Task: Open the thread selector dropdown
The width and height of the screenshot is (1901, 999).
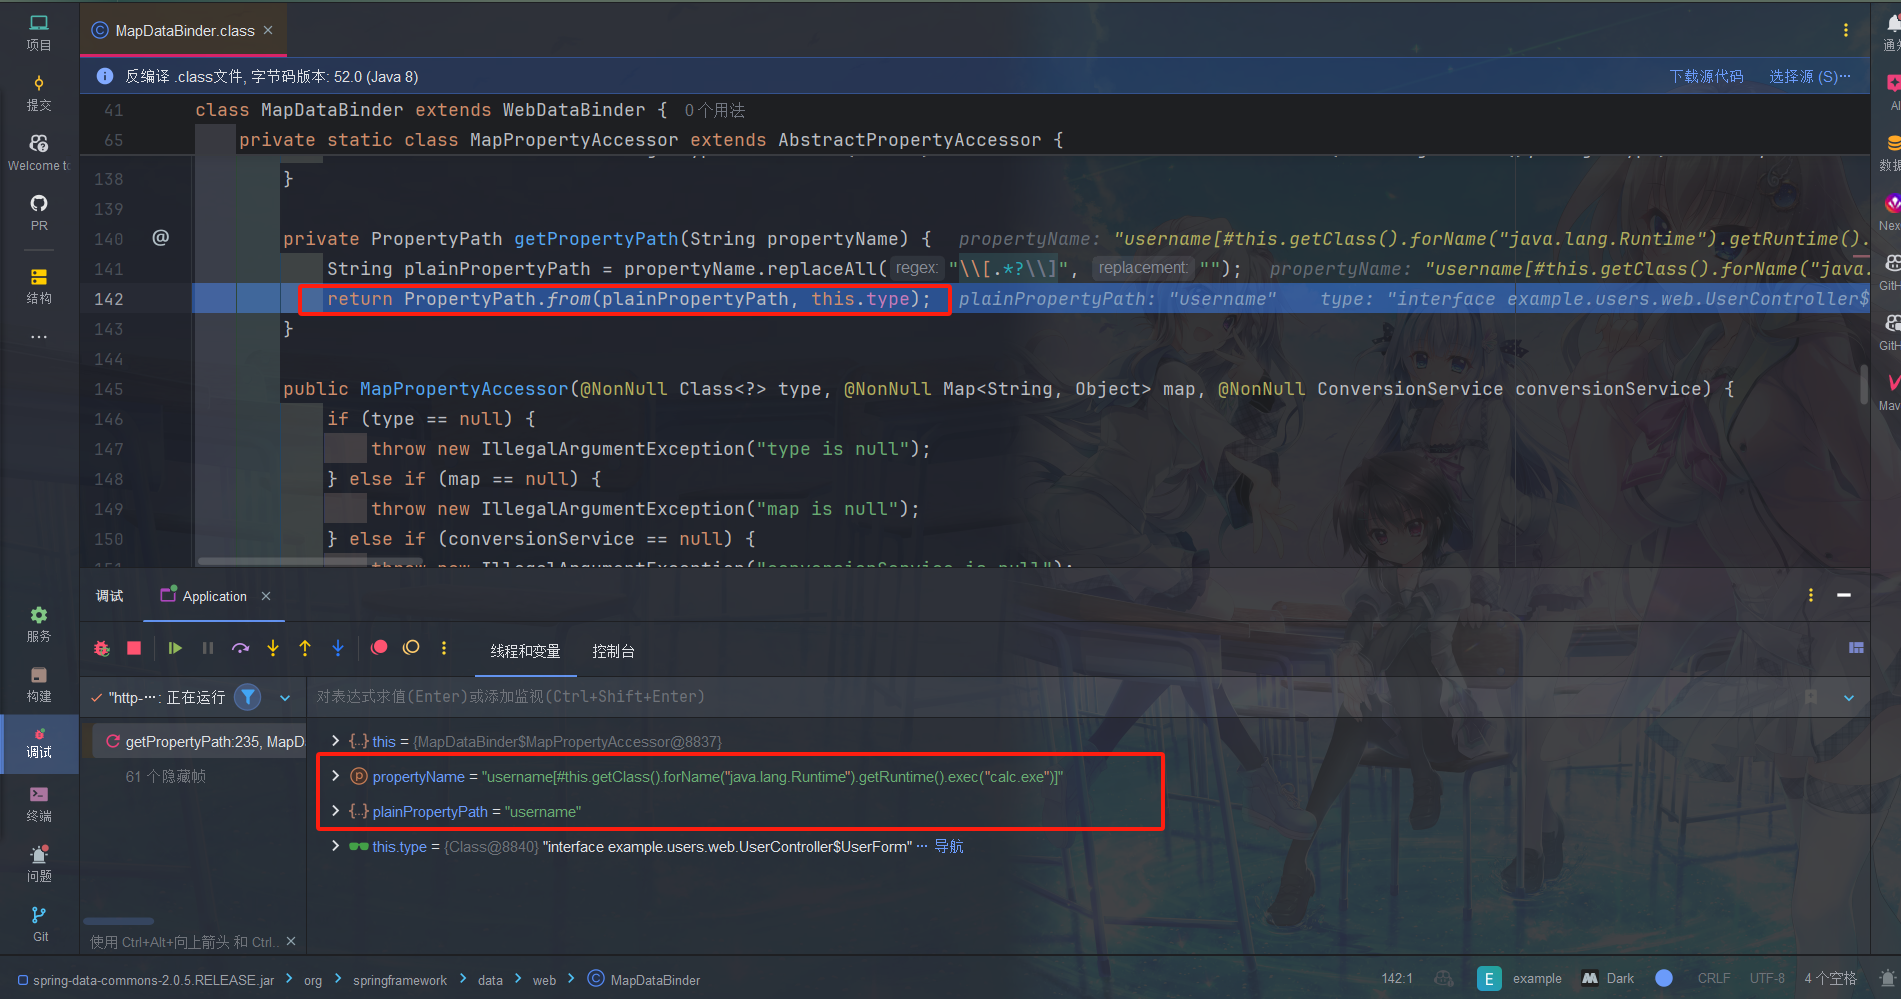Action: pyautogui.click(x=285, y=698)
